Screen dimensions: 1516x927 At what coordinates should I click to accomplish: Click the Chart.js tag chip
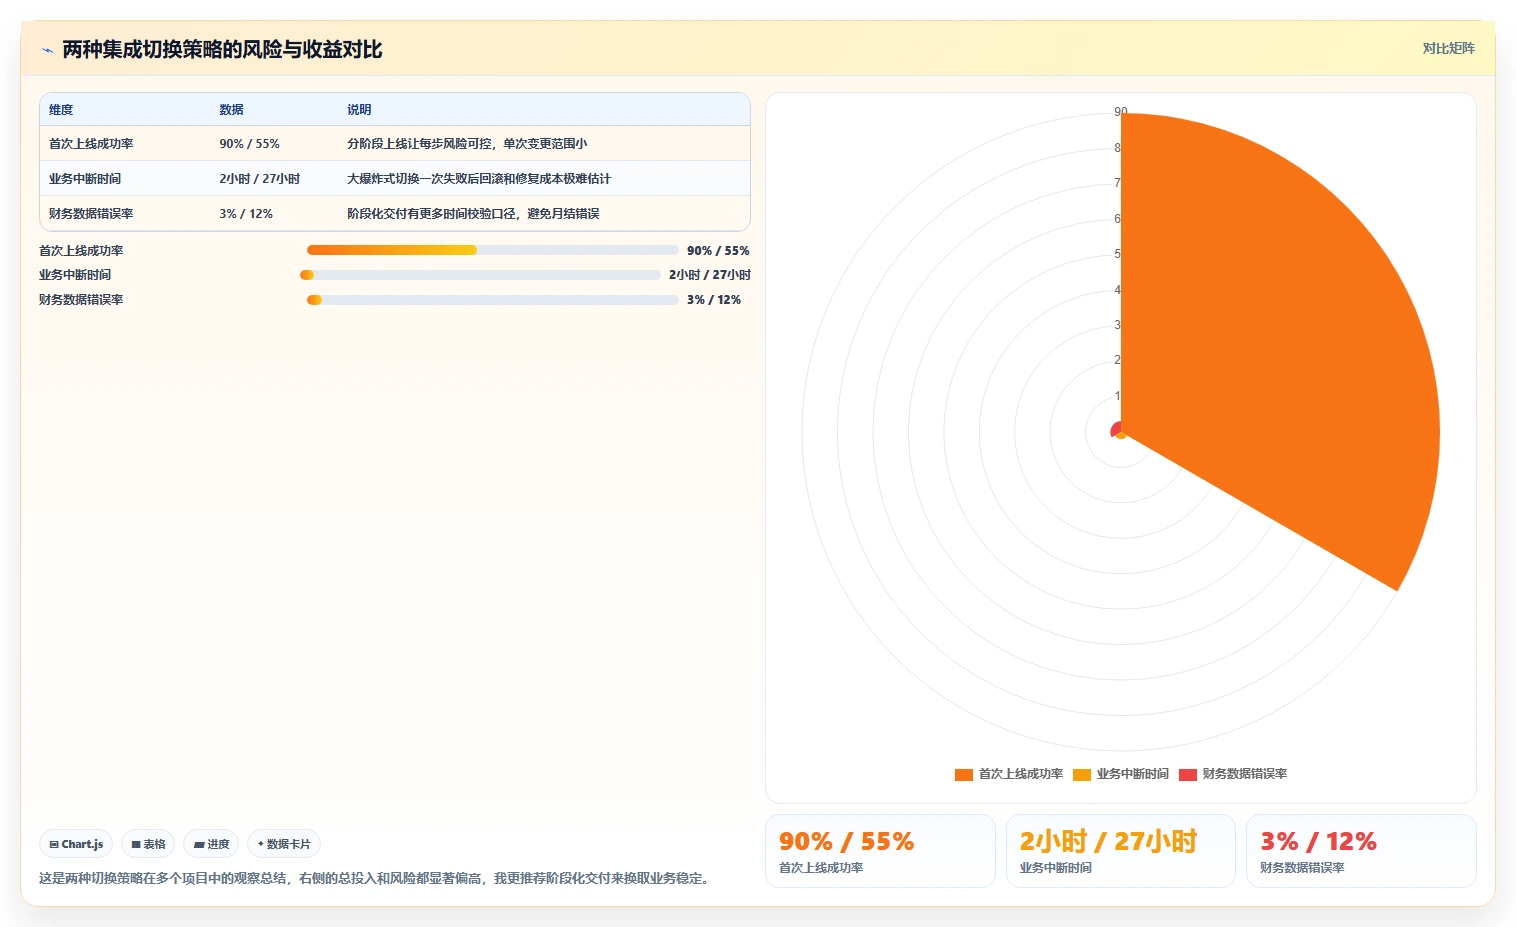pyautogui.click(x=76, y=844)
